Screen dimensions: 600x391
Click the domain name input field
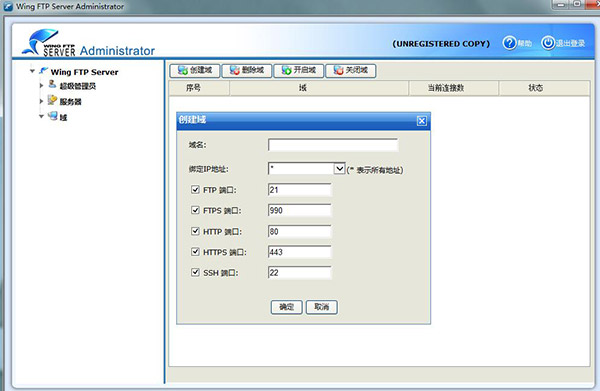[x=333, y=145]
